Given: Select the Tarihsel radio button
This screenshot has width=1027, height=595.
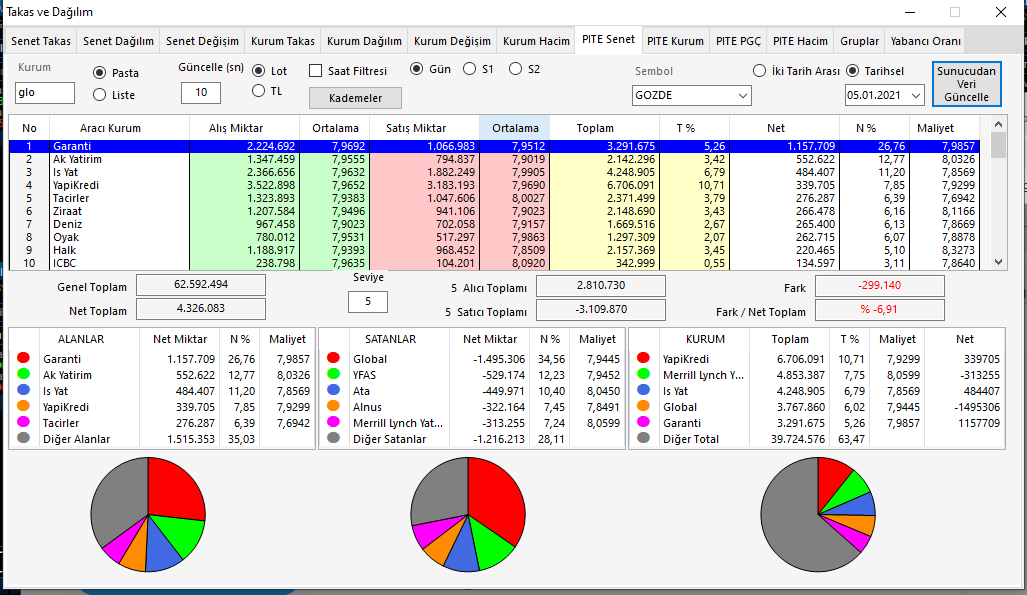Looking at the screenshot, I should (853, 71).
